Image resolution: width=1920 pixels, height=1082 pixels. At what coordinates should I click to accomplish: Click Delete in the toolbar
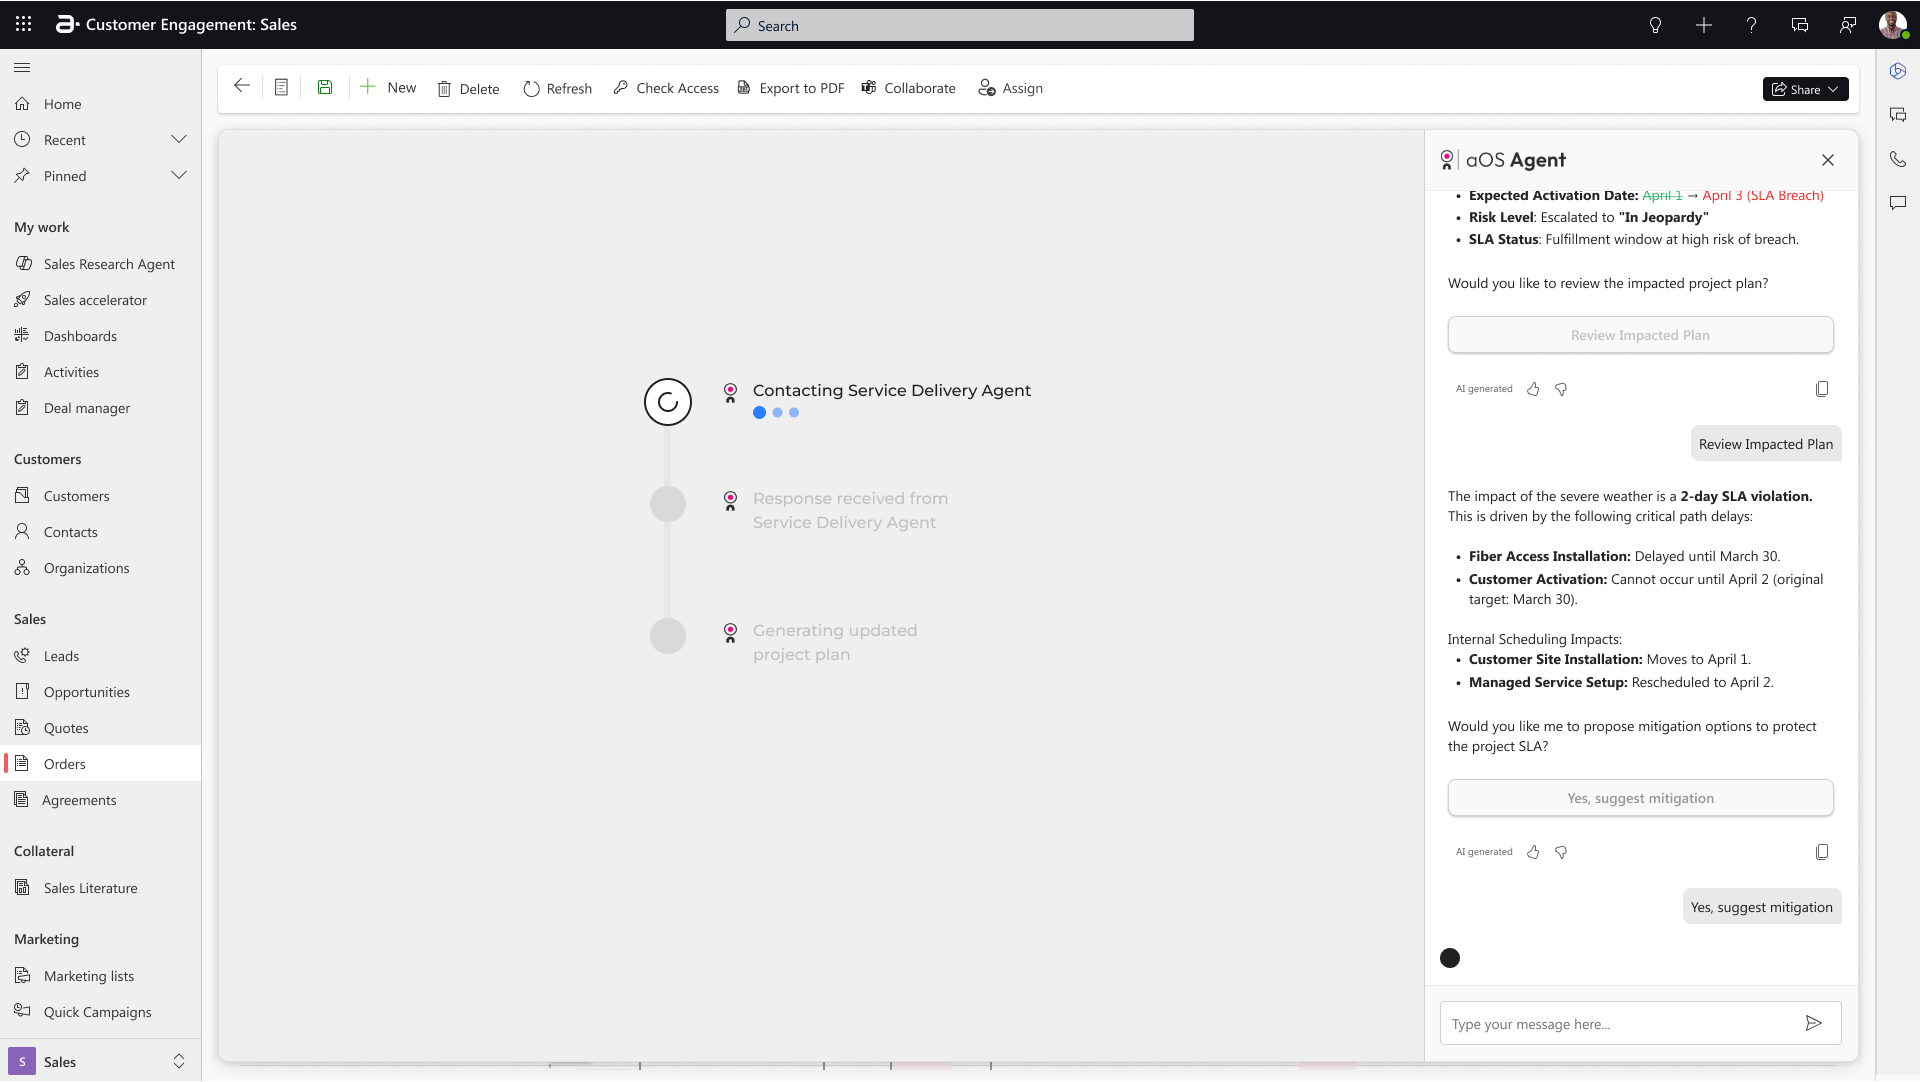tap(468, 88)
